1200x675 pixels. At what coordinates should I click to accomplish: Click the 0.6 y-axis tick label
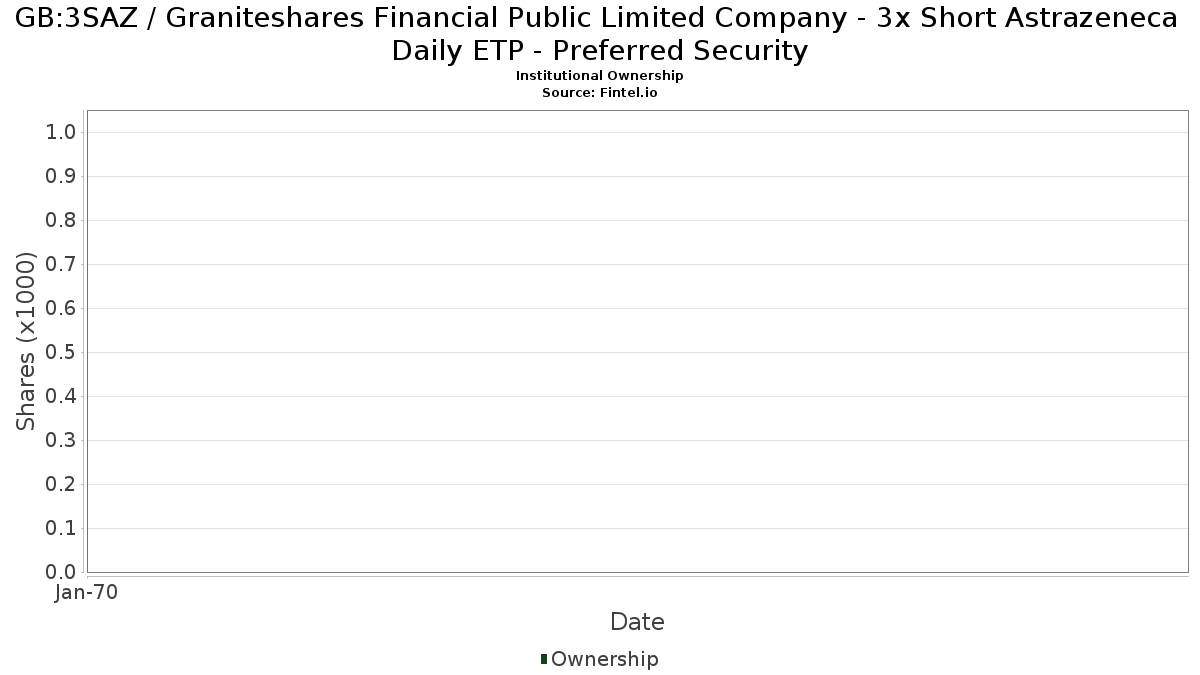[62, 309]
